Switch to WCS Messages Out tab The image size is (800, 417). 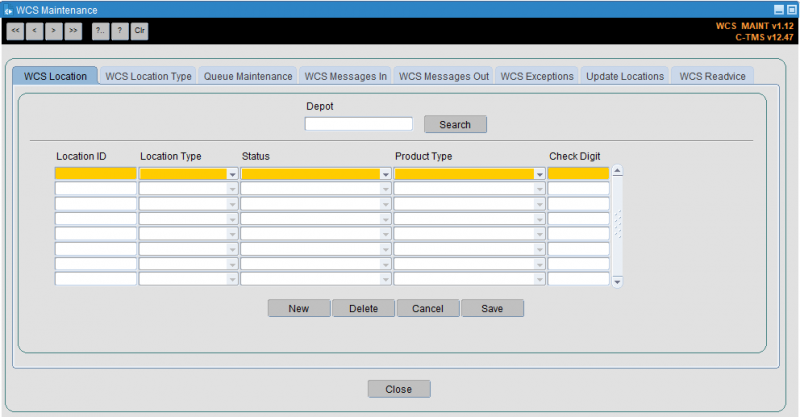pyautogui.click(x=443, y=76)
